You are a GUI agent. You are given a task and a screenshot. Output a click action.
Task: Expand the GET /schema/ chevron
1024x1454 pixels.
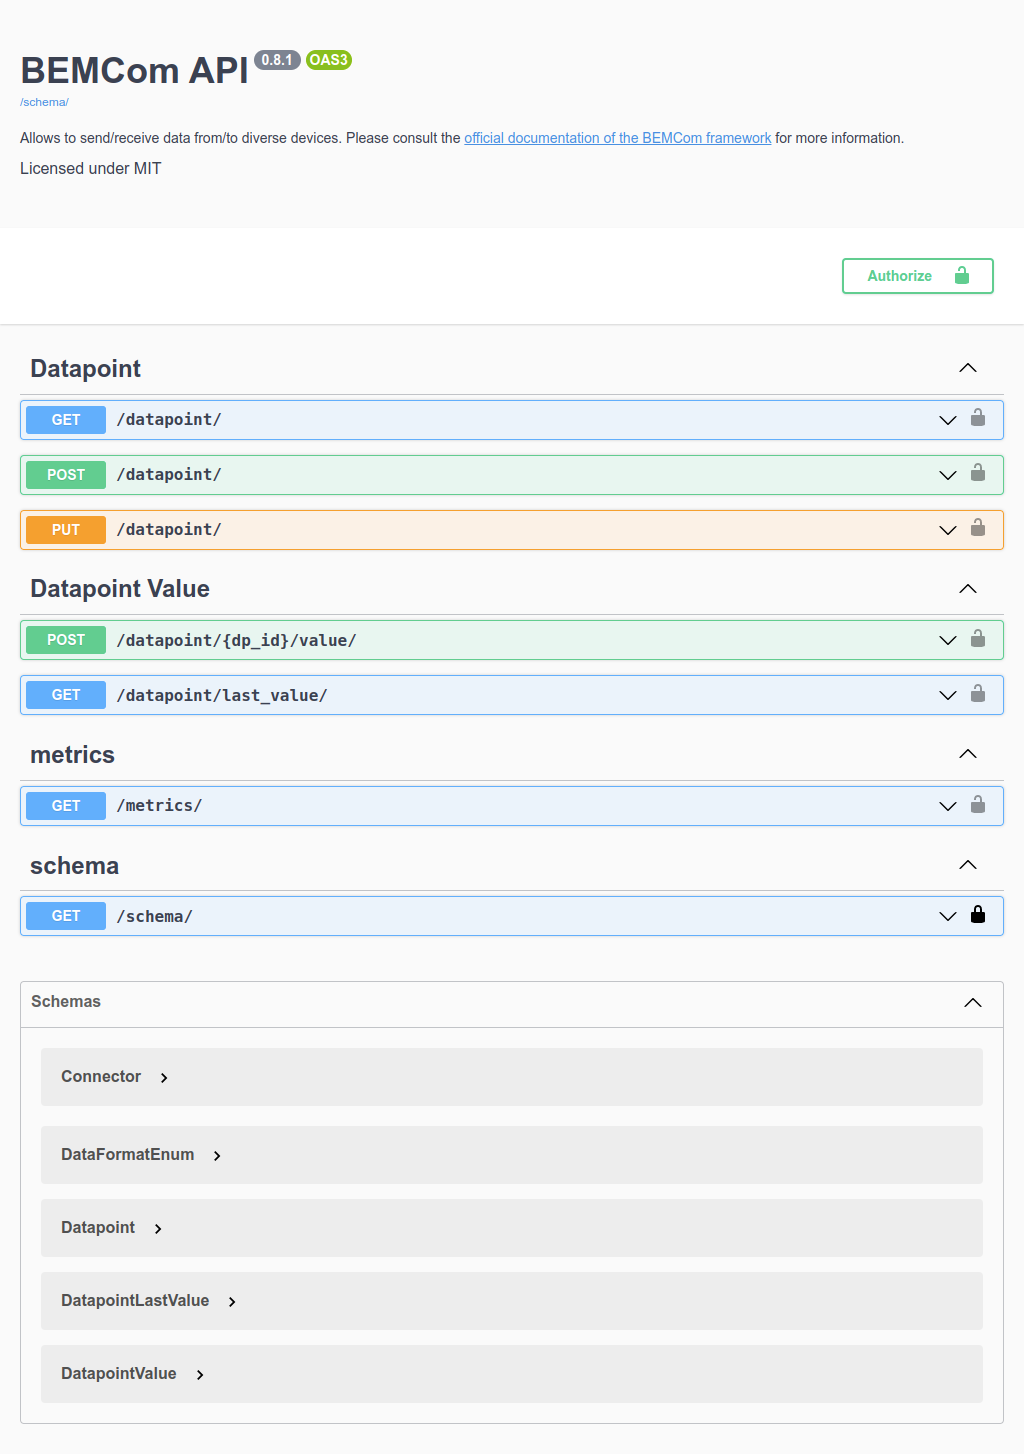click(x=948, y=916)
